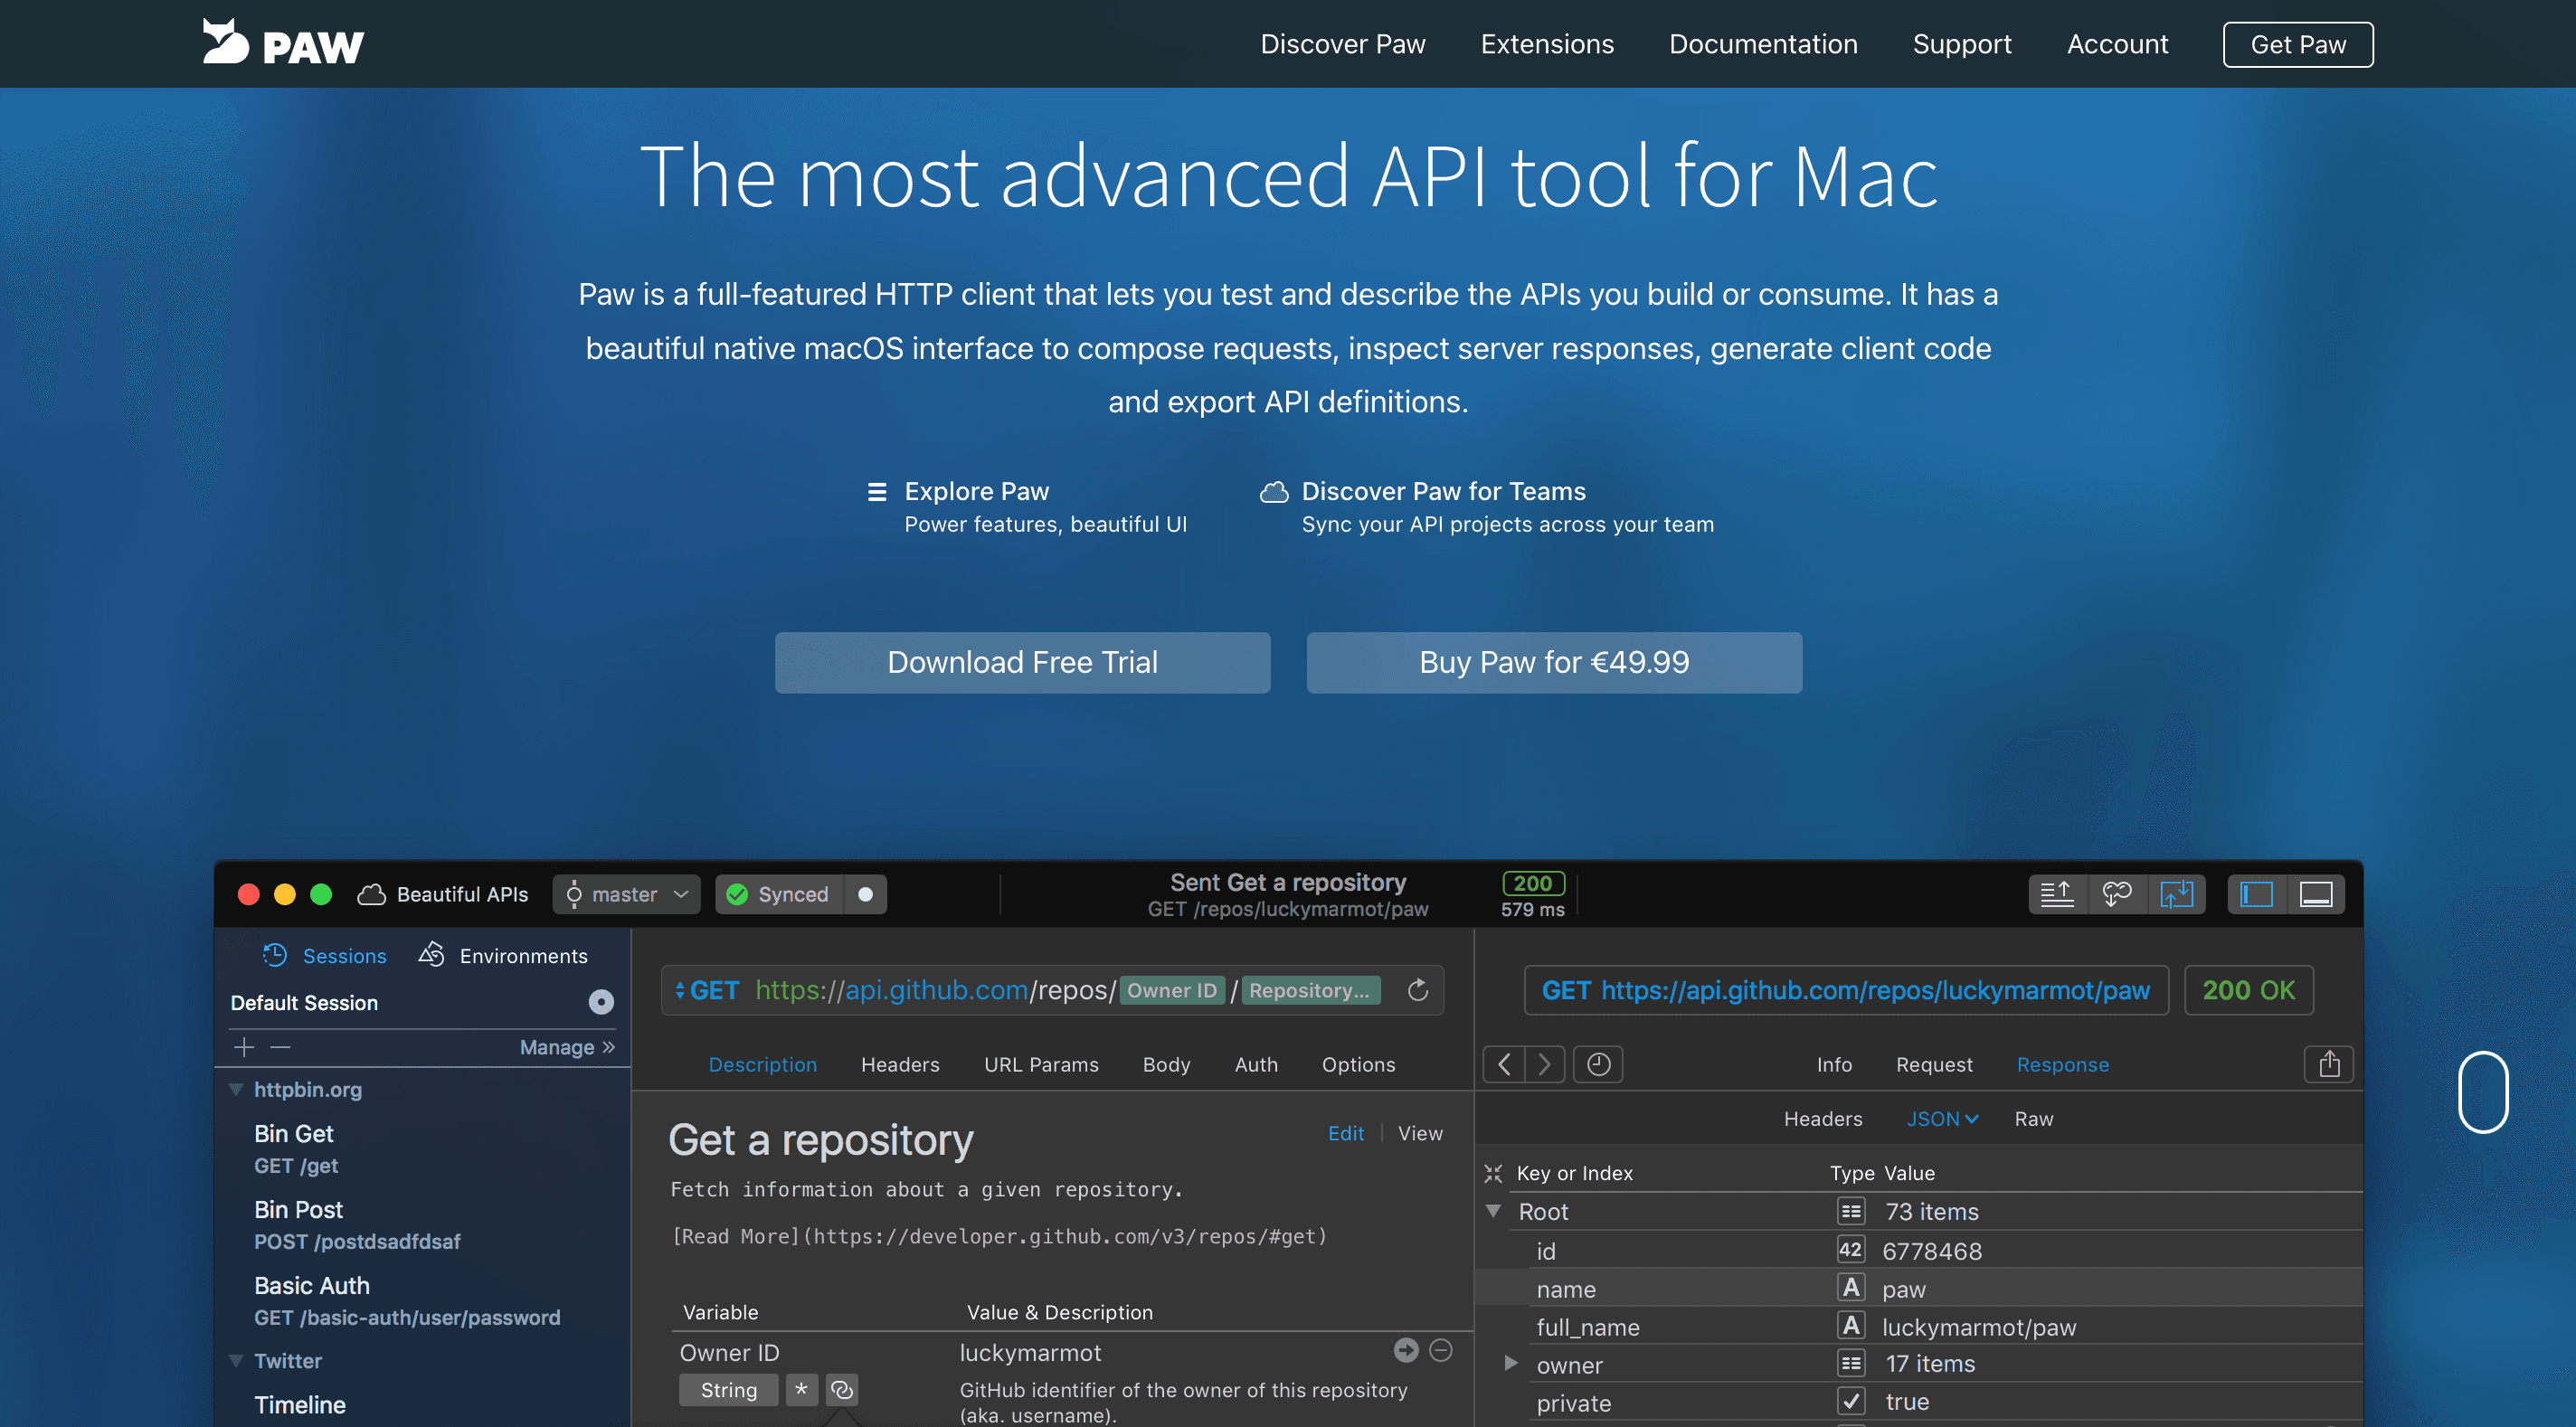Click the page scroll indicator
The height and width of the screenshot is (1427, 2576).
click(x=2483, y=1091)
